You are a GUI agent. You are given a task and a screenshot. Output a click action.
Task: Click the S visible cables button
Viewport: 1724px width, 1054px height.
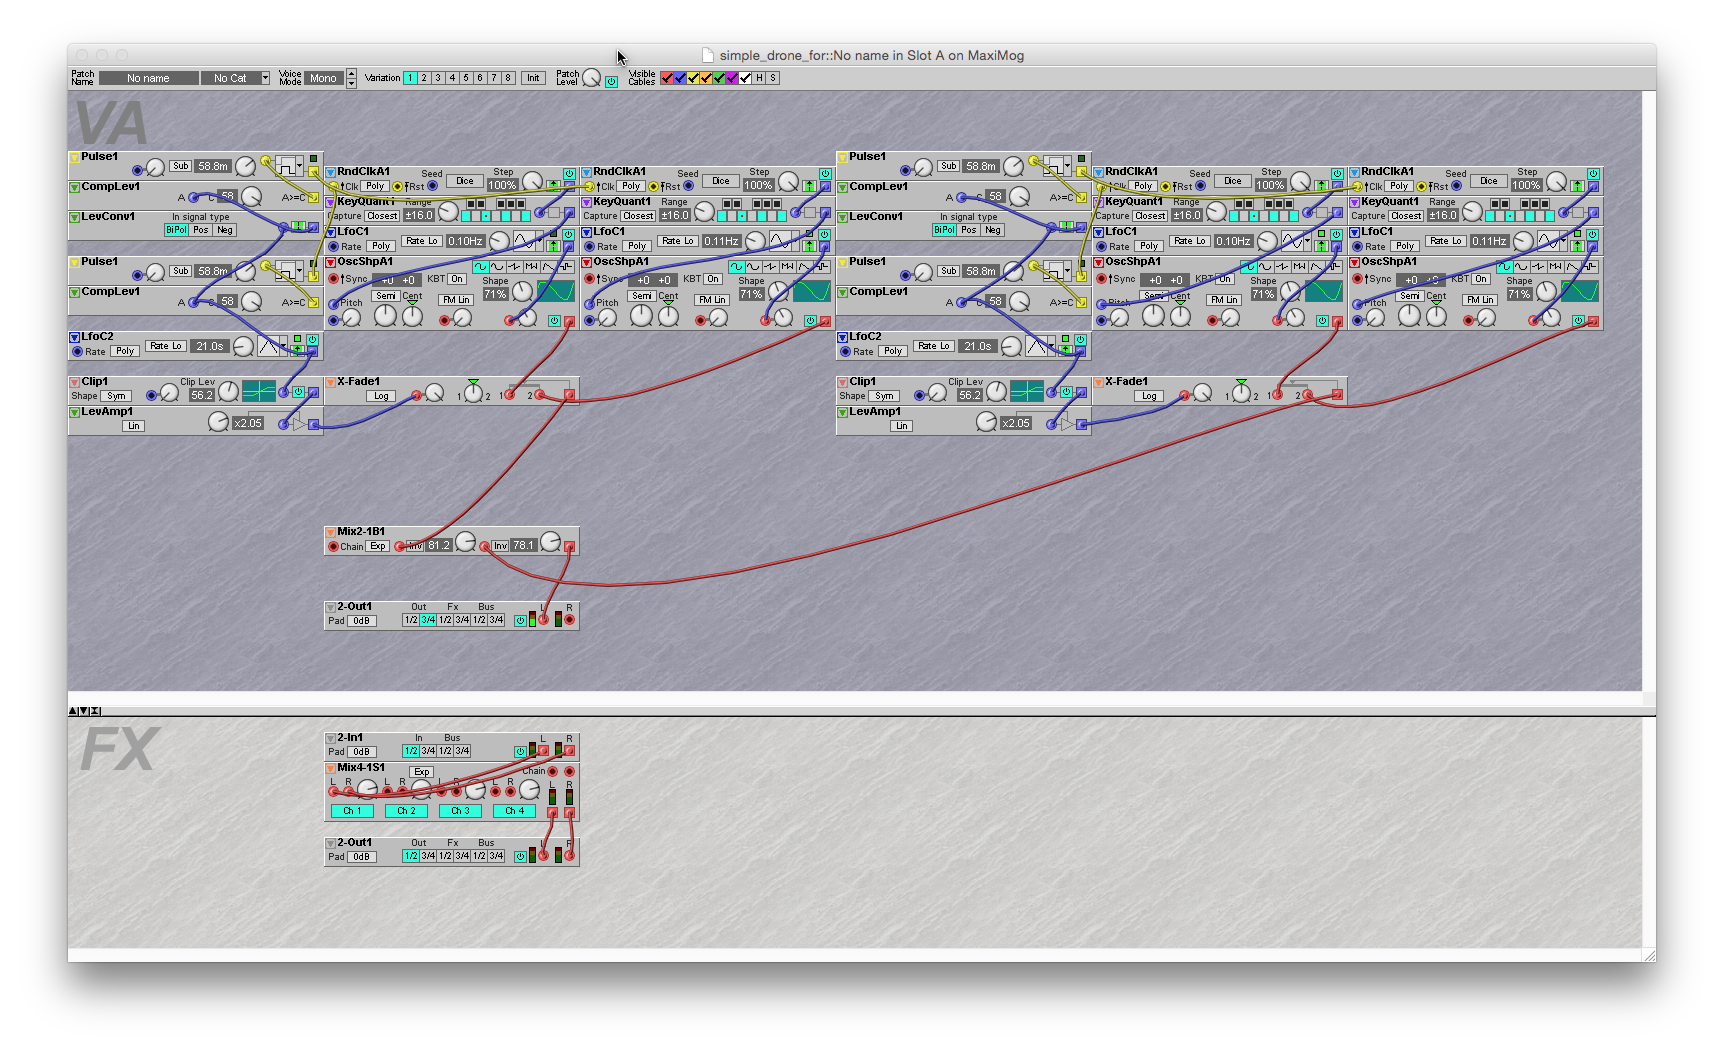(773, 78)
